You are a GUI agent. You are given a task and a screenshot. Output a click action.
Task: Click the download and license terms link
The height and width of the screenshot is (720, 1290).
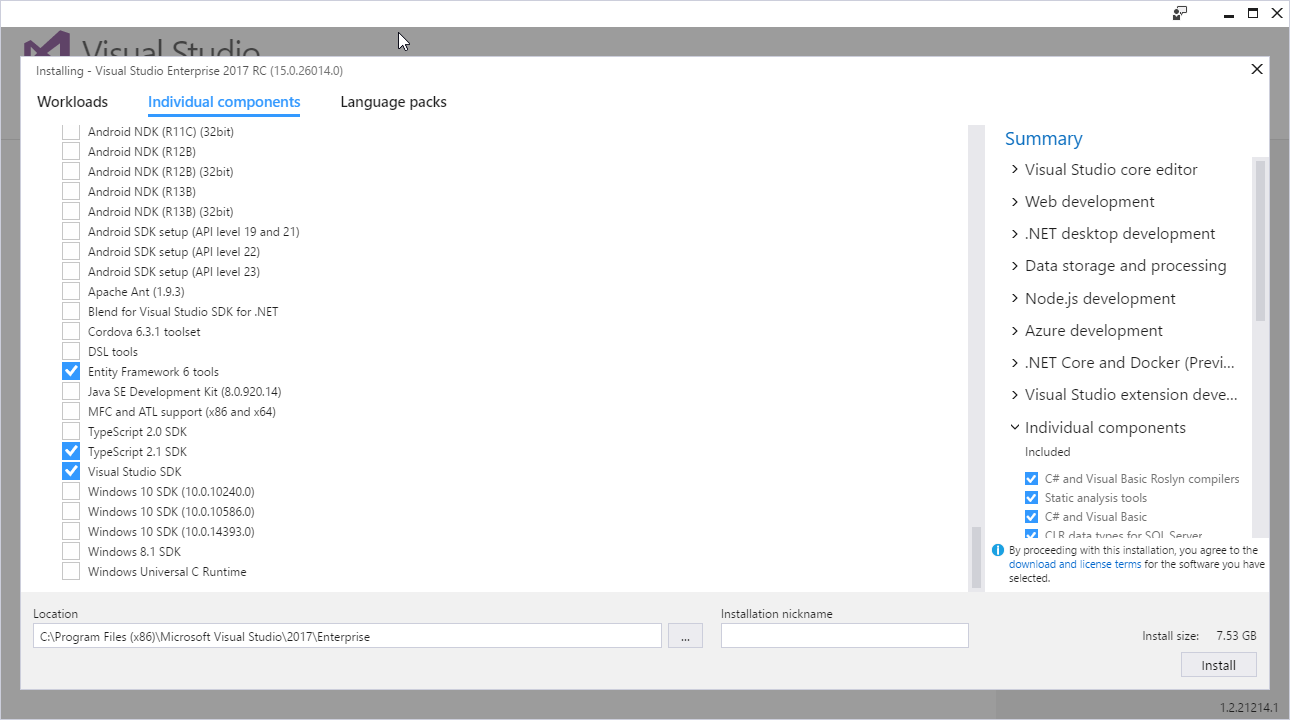[x=1073, y=563]
